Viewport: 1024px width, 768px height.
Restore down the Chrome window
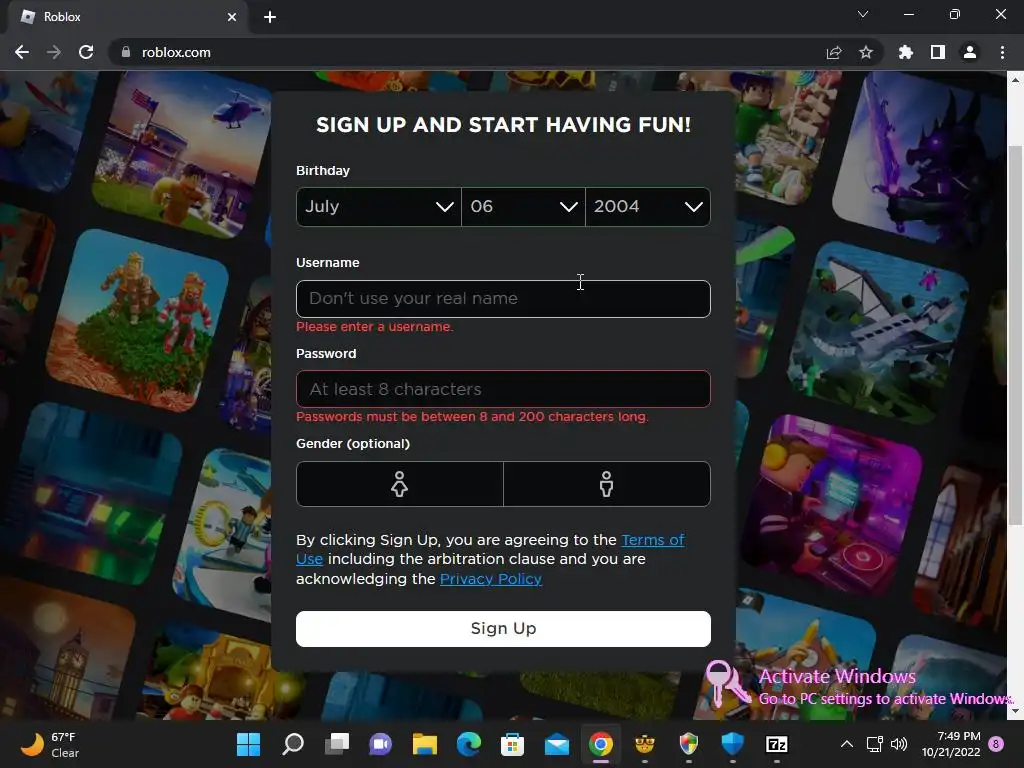pyautogui.click(x=955, y=14)
